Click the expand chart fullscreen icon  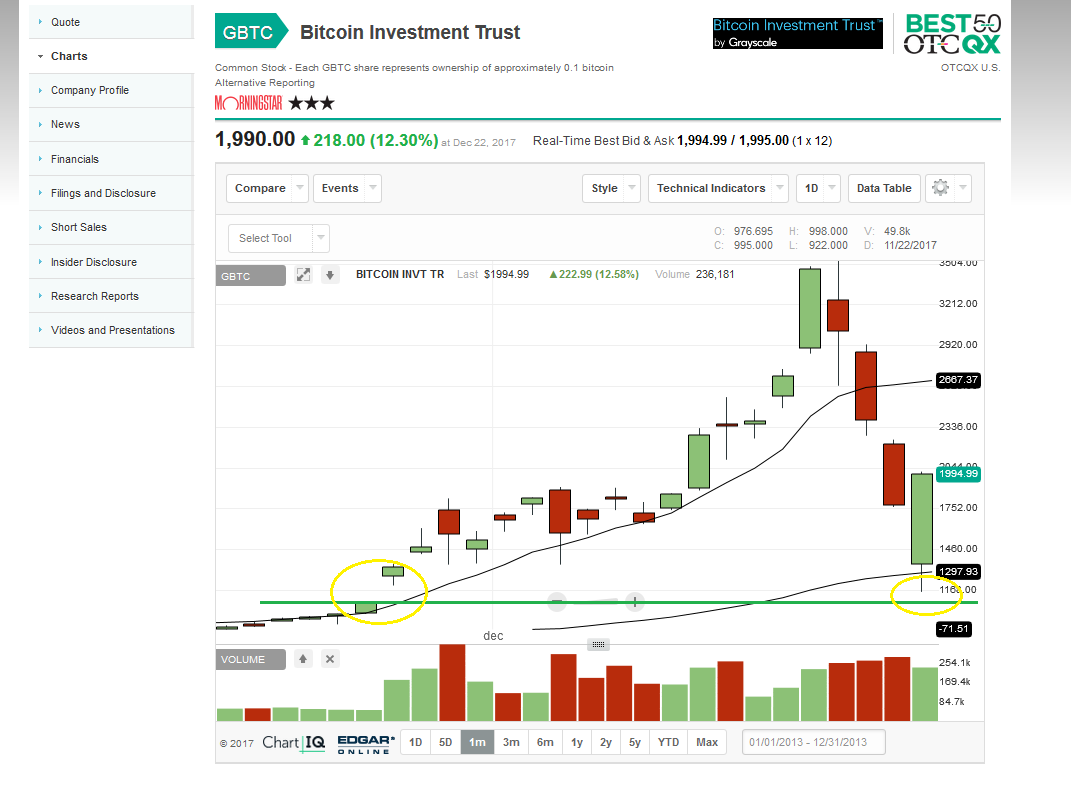(303, 275)
